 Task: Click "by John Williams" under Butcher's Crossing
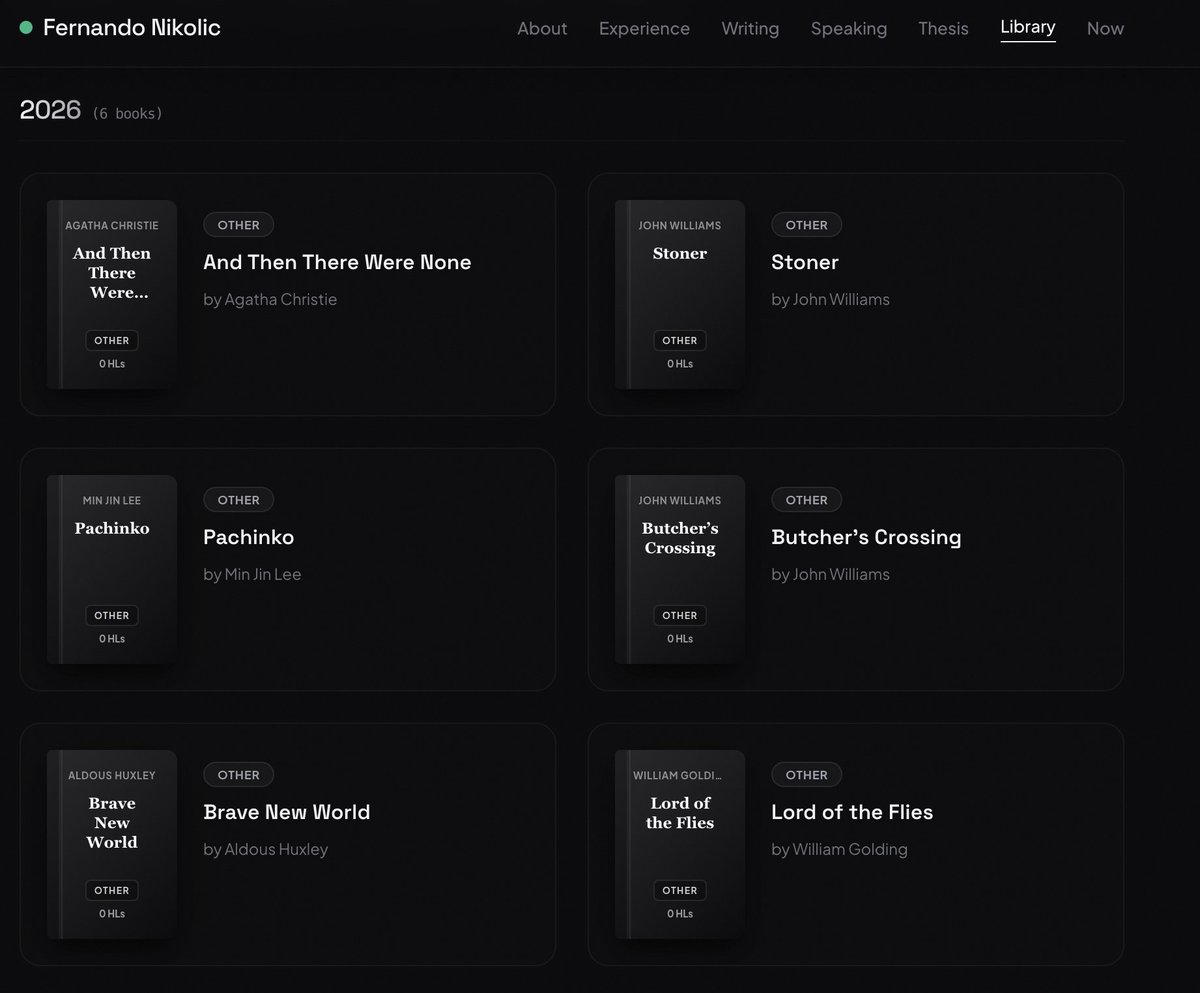coord(830,574)
